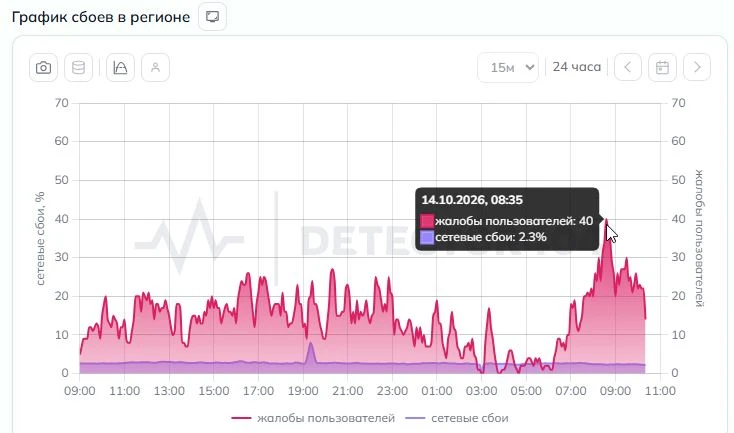734x433 pixels.
Task: Click the 09:00 label at chart start
Action: [x=80, y=391]
